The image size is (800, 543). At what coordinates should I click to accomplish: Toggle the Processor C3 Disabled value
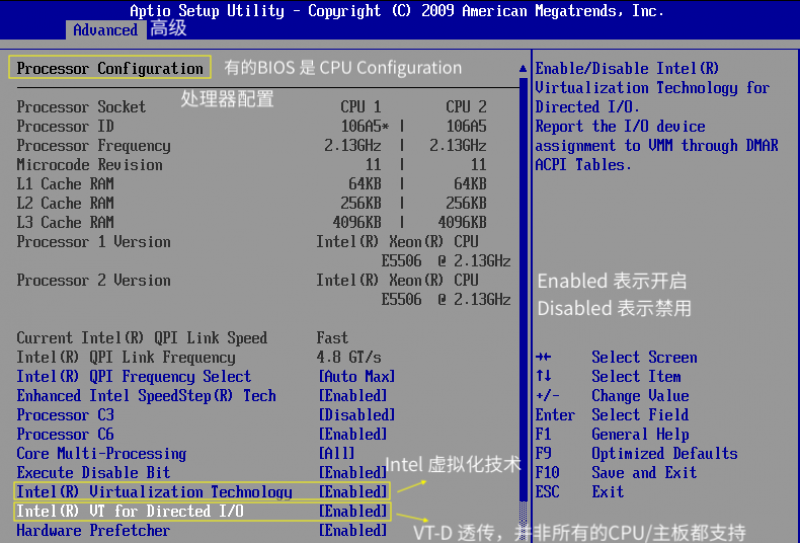click(x=356, y=415)
